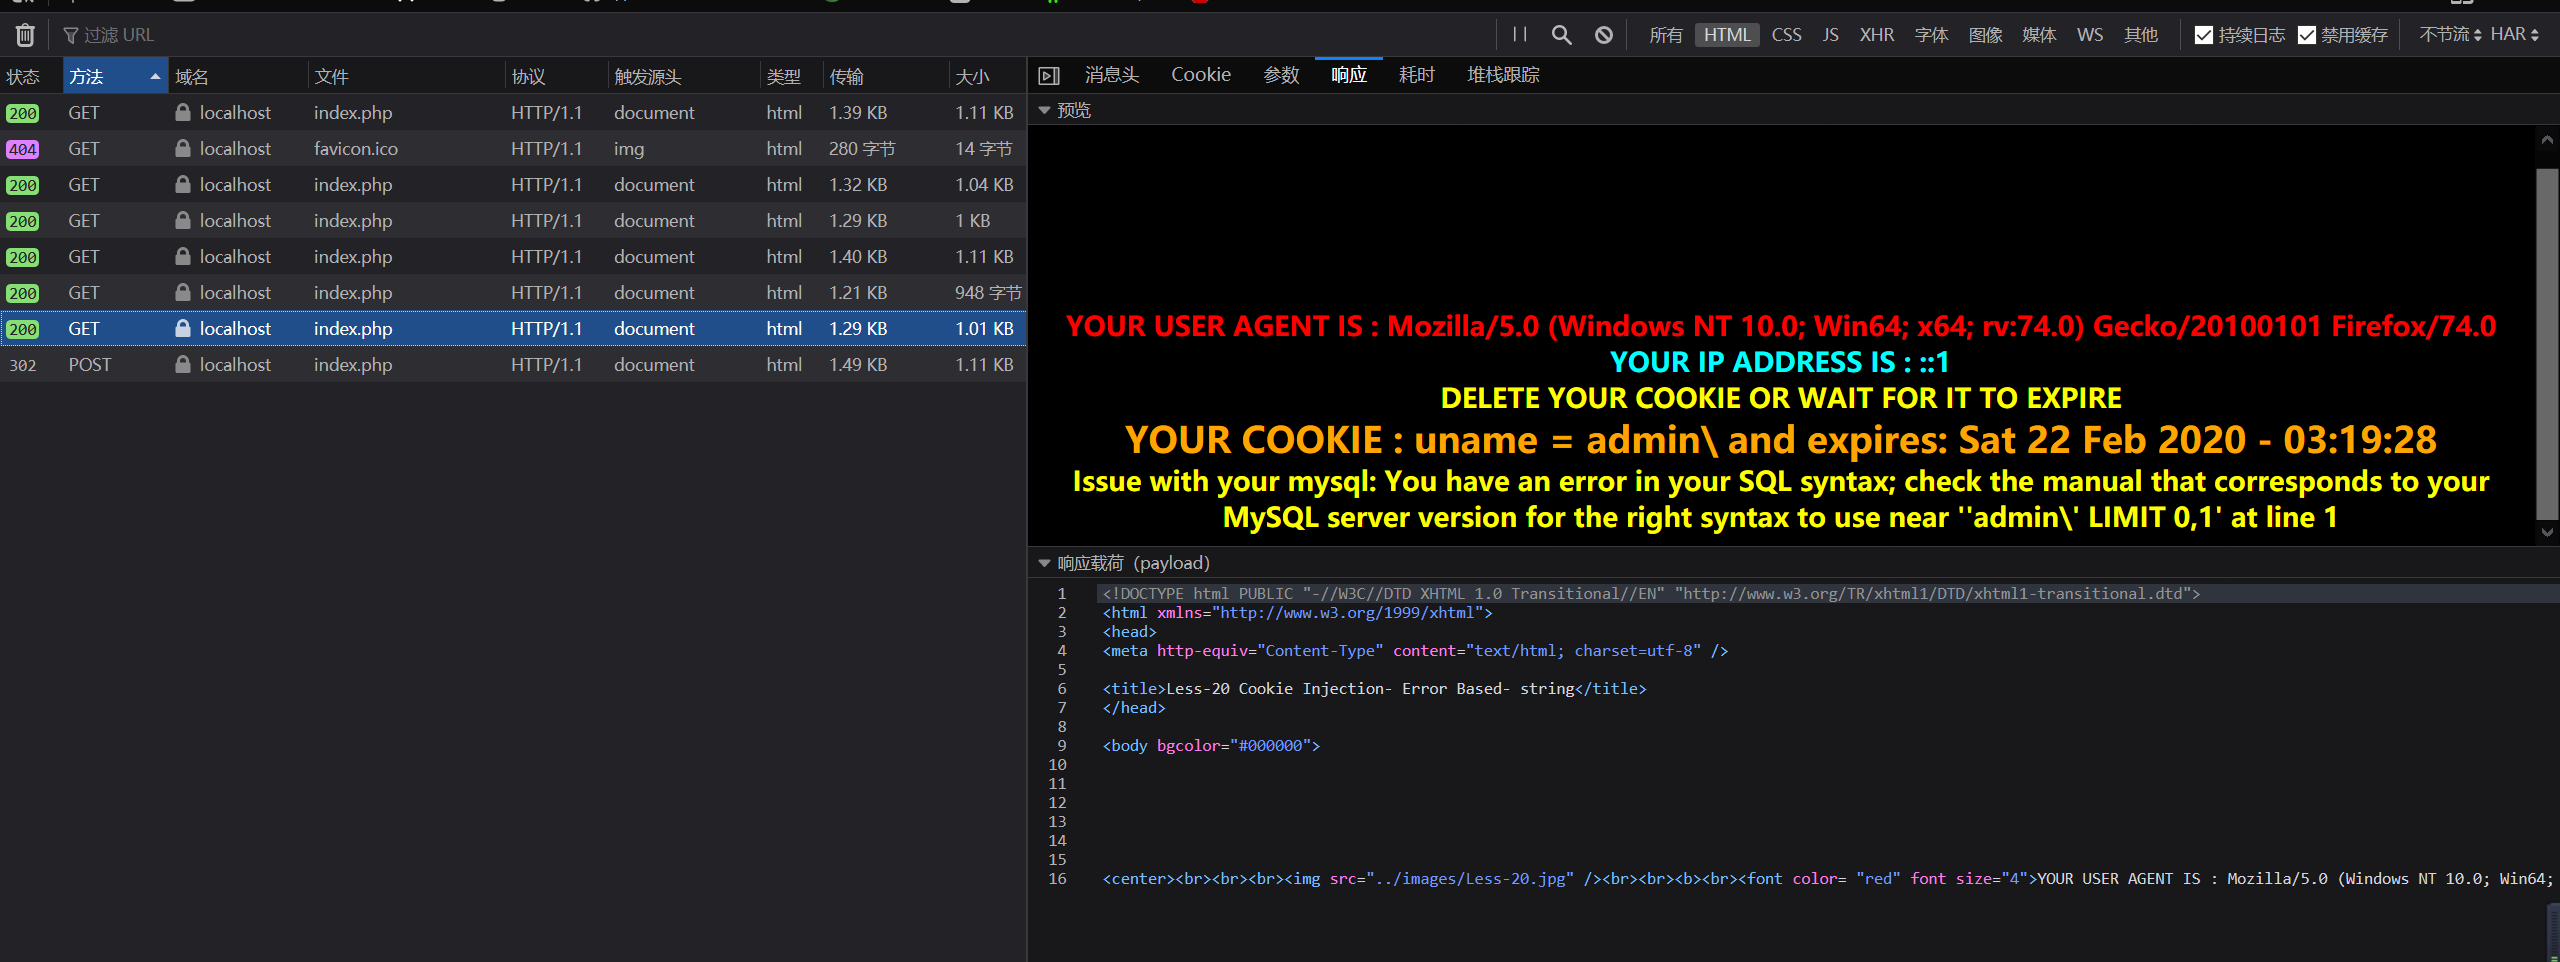Viewport: 2560px width, 962px height.
Task: Select the request with 1.21 KB transfer
Action: pos(513,293)
